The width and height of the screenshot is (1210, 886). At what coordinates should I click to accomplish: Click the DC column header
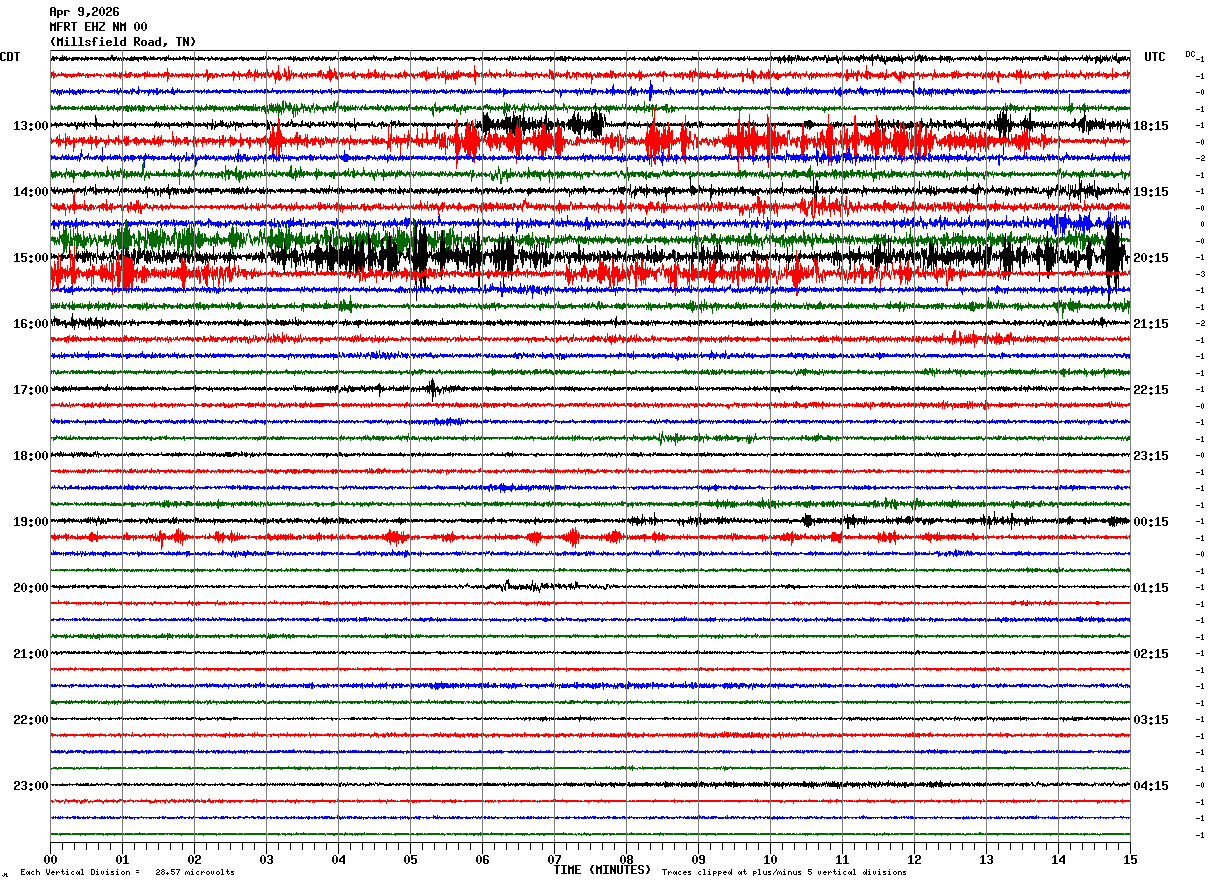coord(1190,54)
